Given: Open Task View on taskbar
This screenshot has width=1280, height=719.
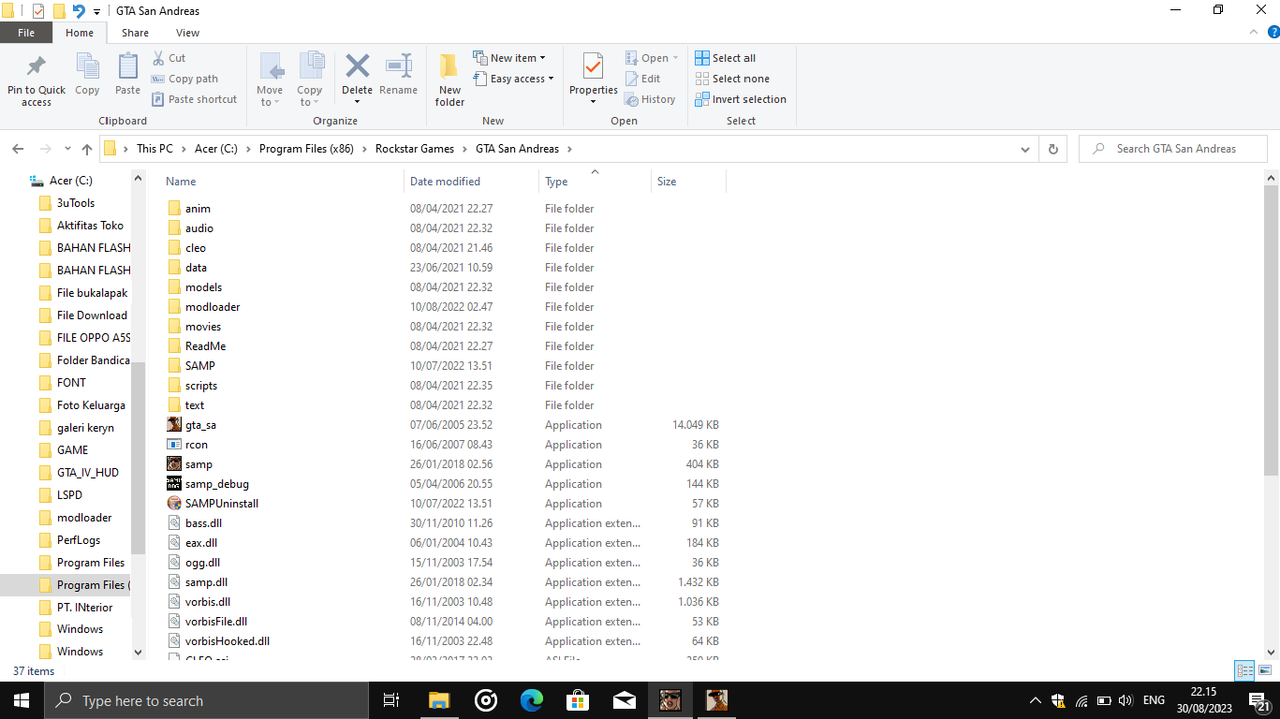Looking at the screenshot, I should (x=391, y=701).
